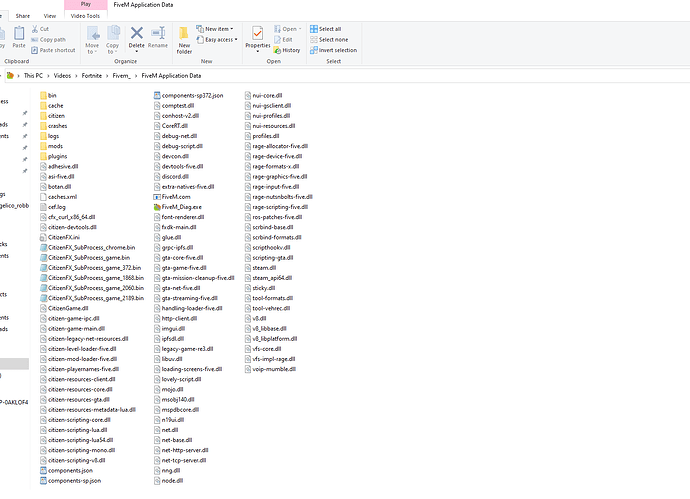The image size is (690, 499).
Task: Open the Move to dropdown
Action: click(x=92, y=40)
